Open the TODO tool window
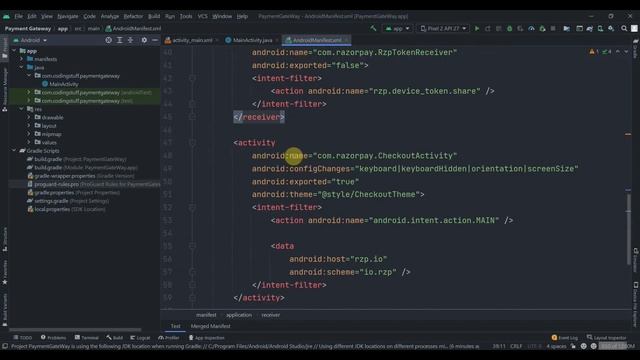 pyautogui.click(x=22, y=338)
